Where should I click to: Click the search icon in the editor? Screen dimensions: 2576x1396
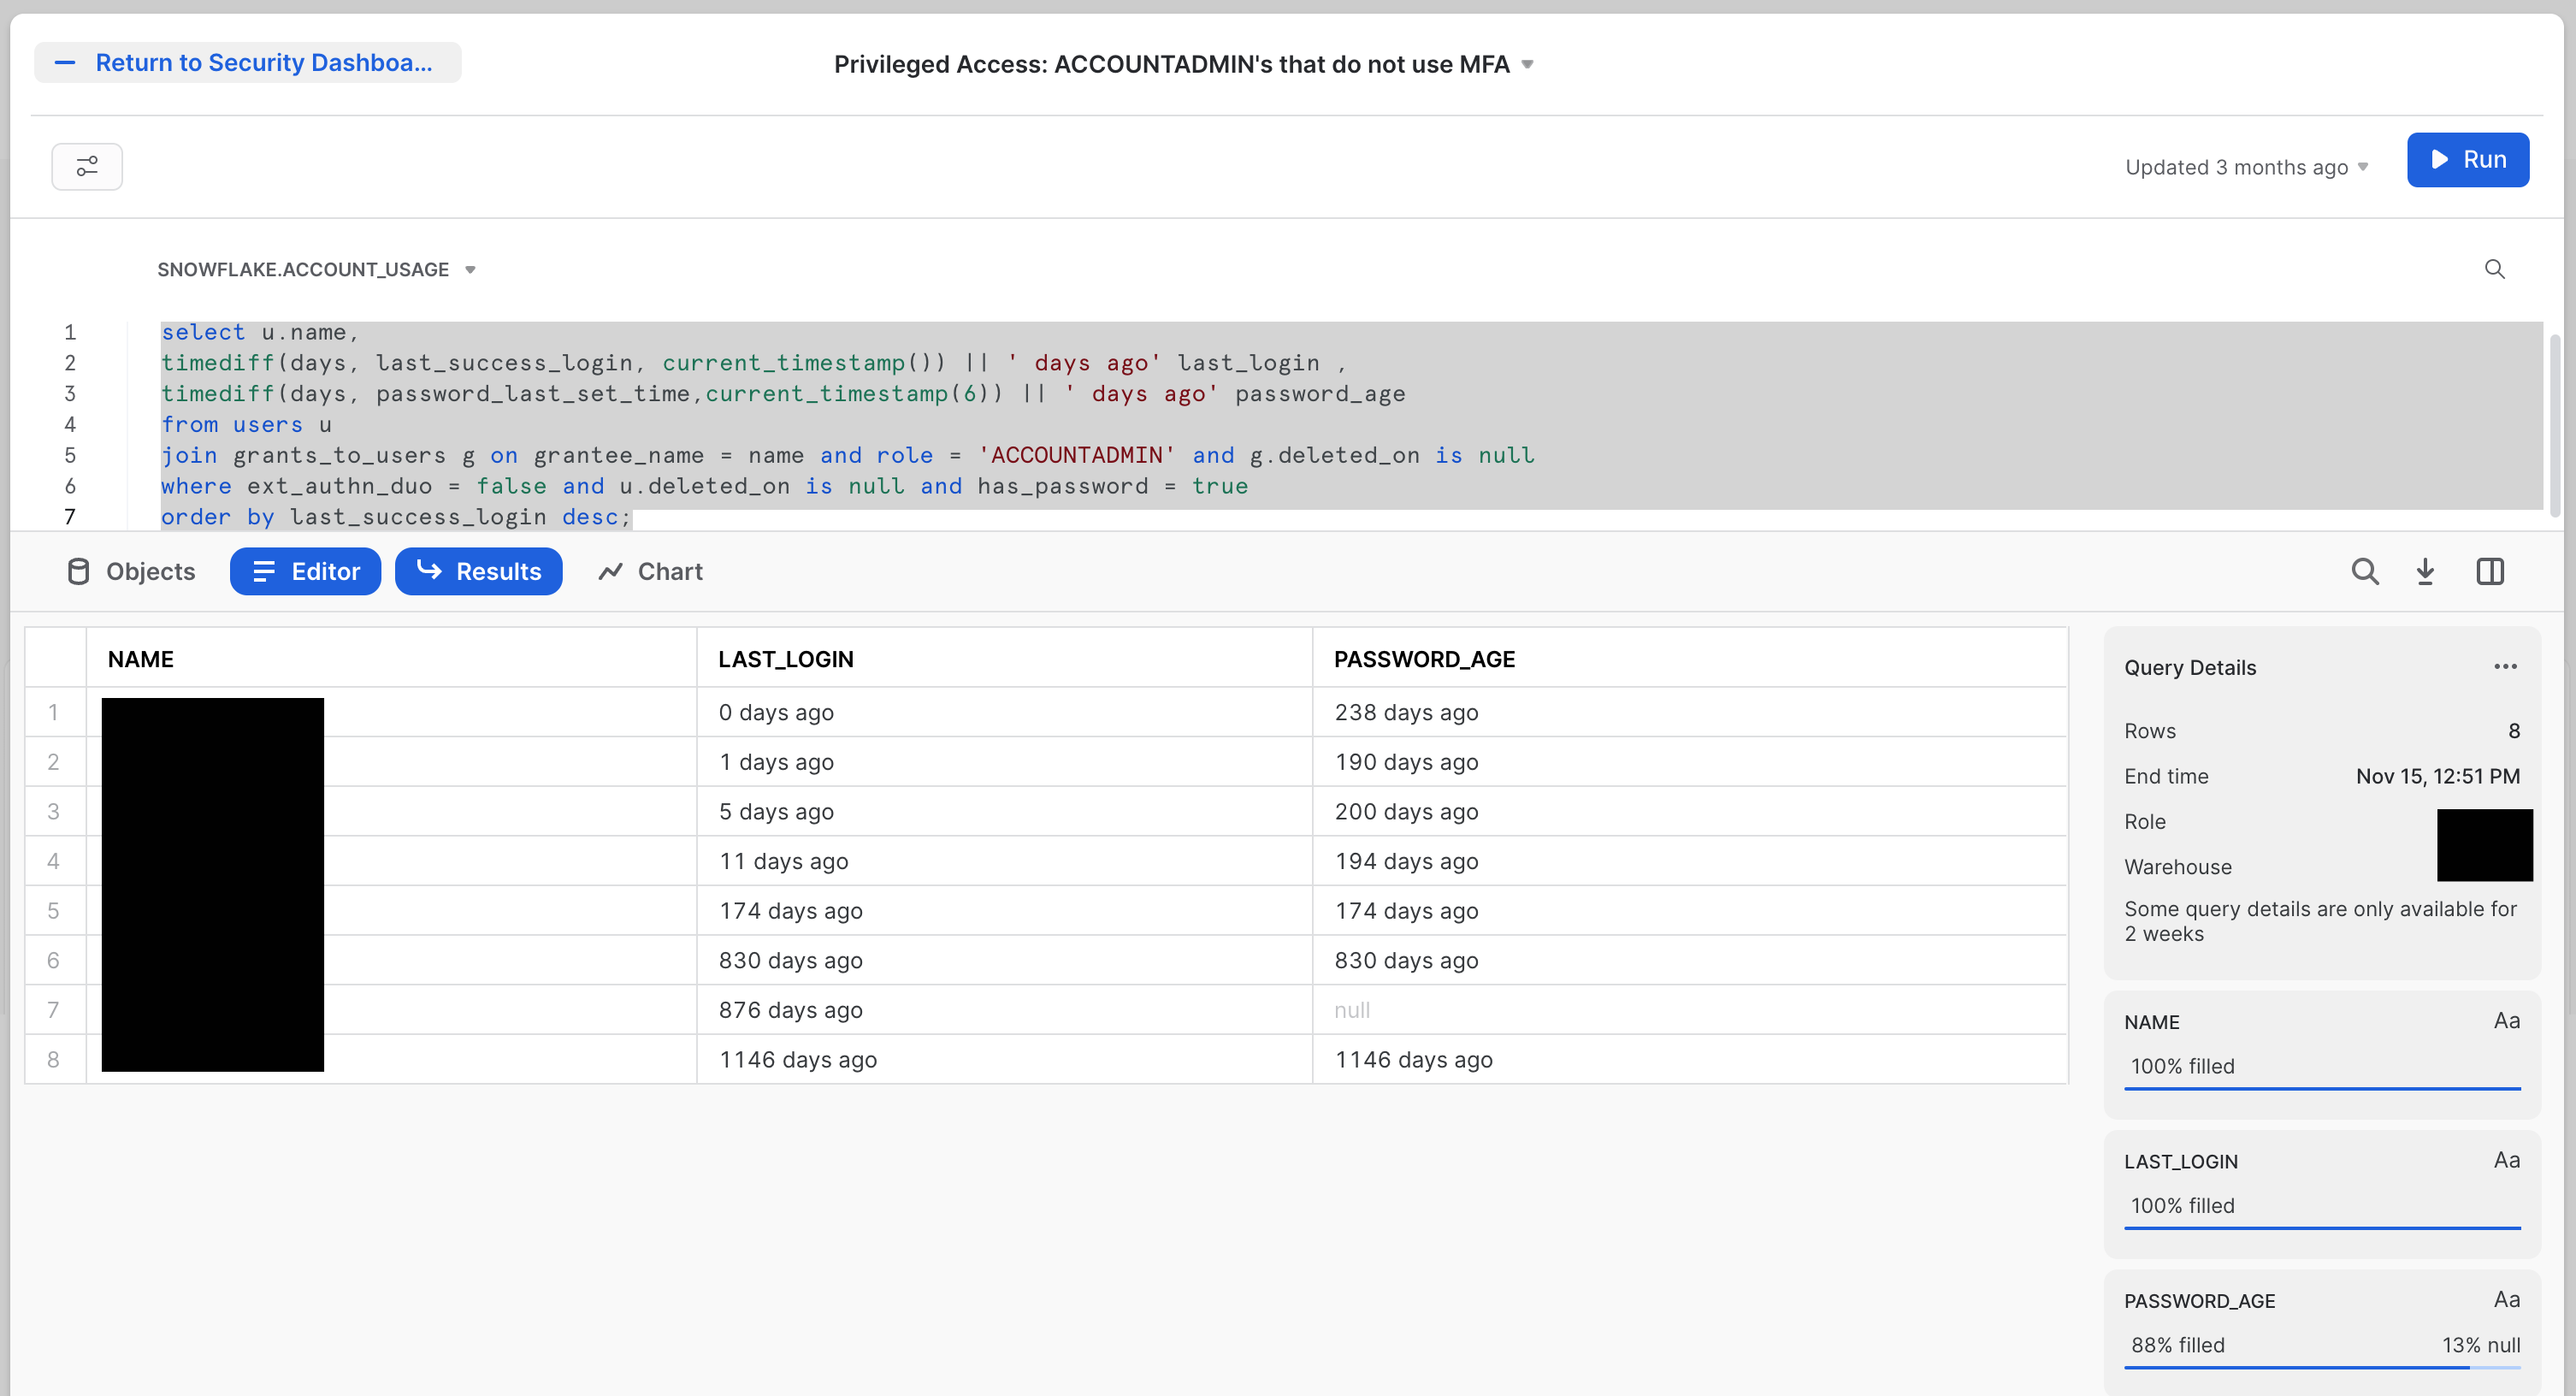pos(2494,269)
